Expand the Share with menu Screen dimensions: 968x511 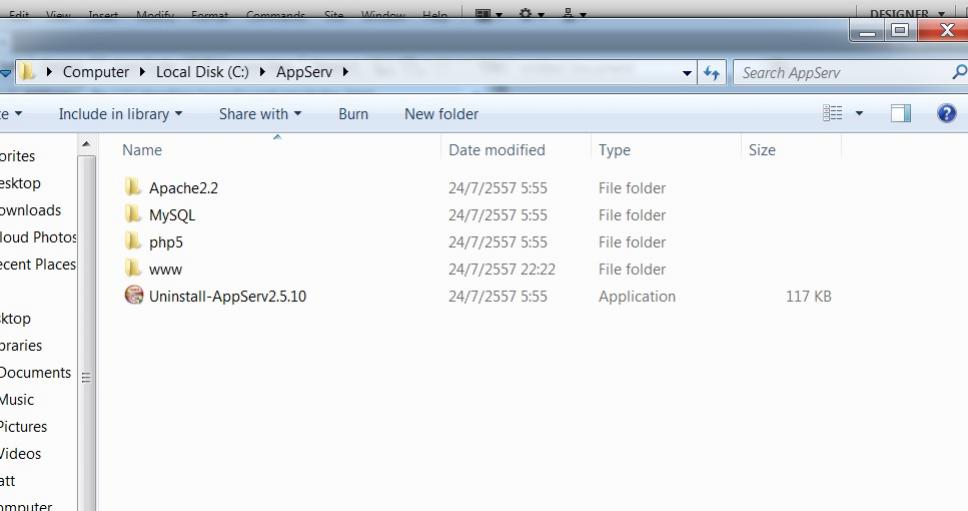(x=260, y=114)
